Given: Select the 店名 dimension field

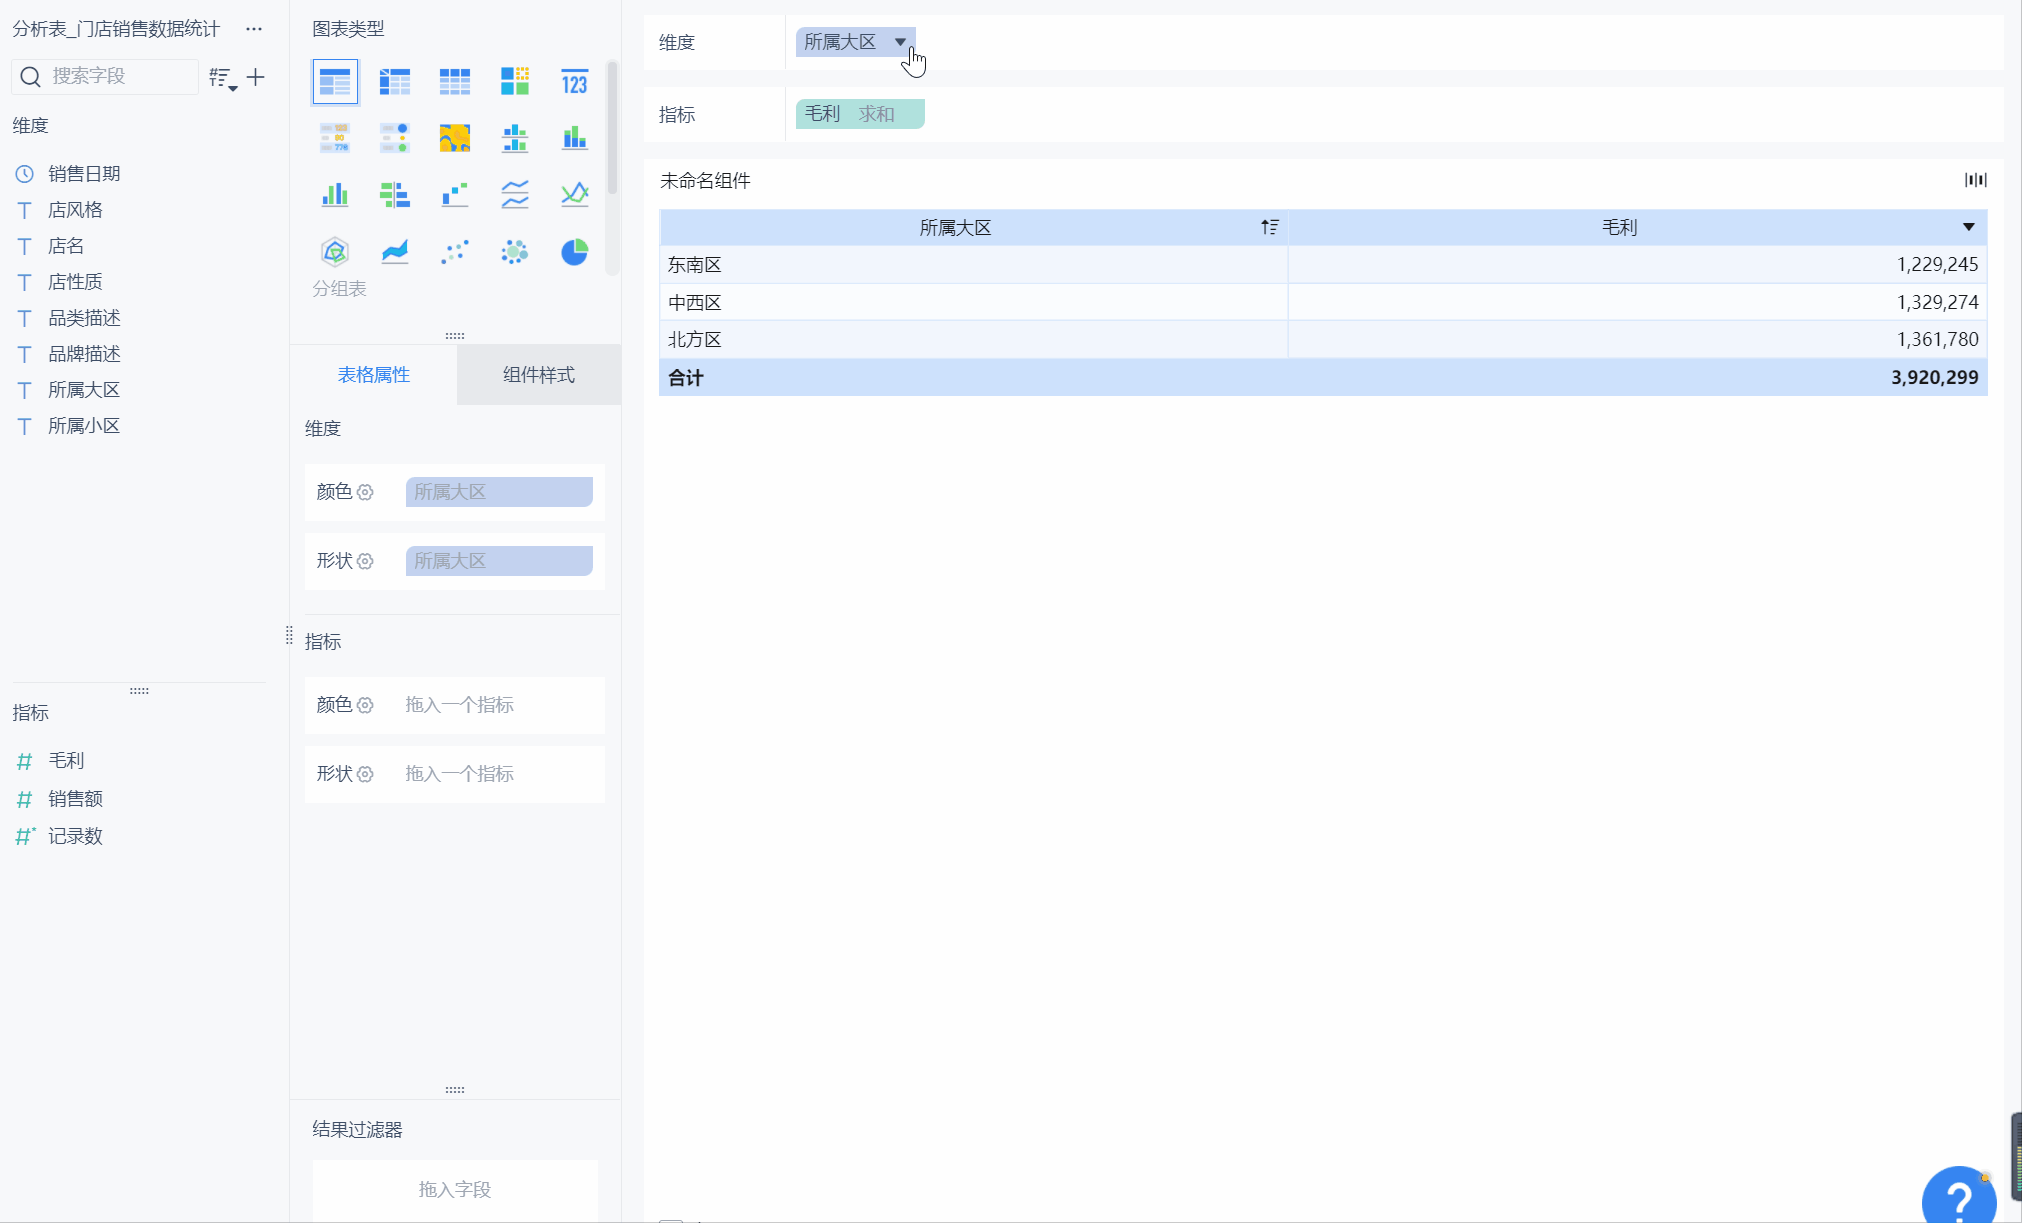Looking at the screenshot, I should [x=66, y=246].
